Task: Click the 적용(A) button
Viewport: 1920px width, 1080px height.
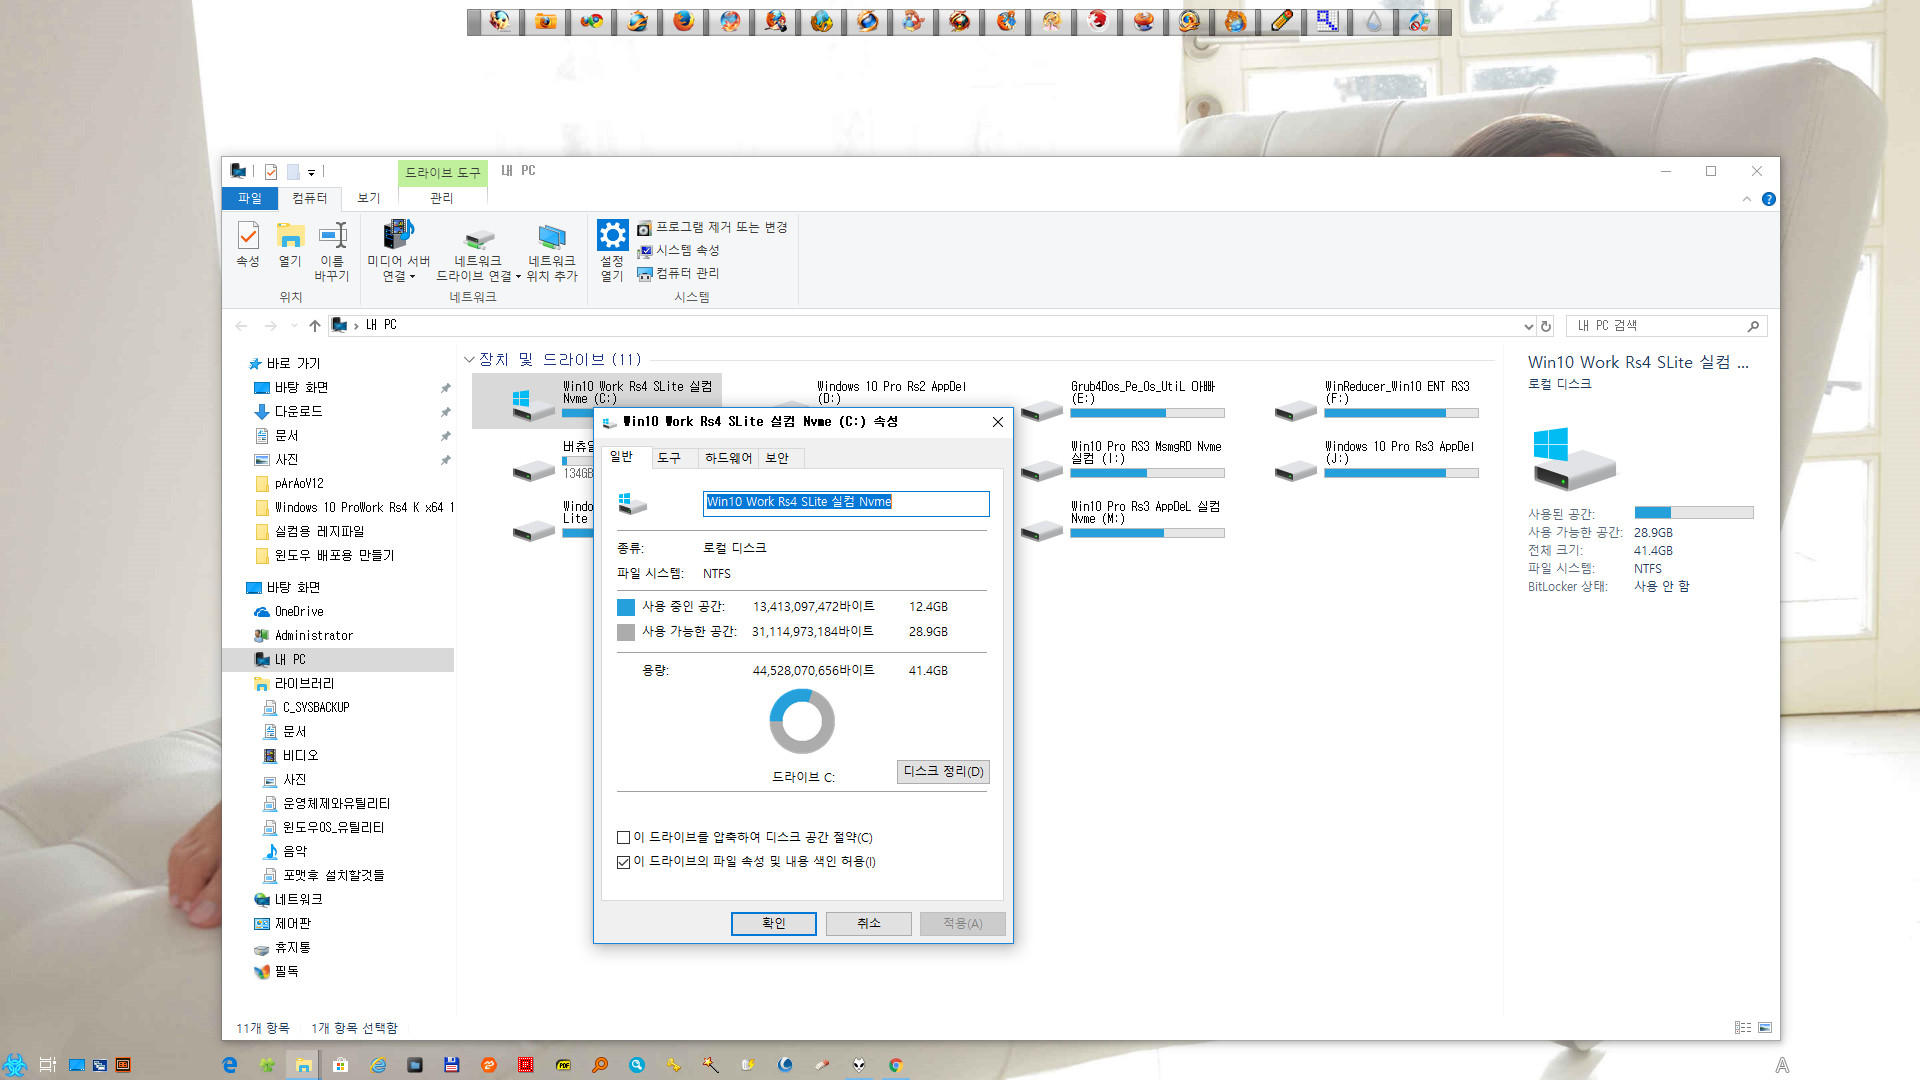Action: pos(962,923)
